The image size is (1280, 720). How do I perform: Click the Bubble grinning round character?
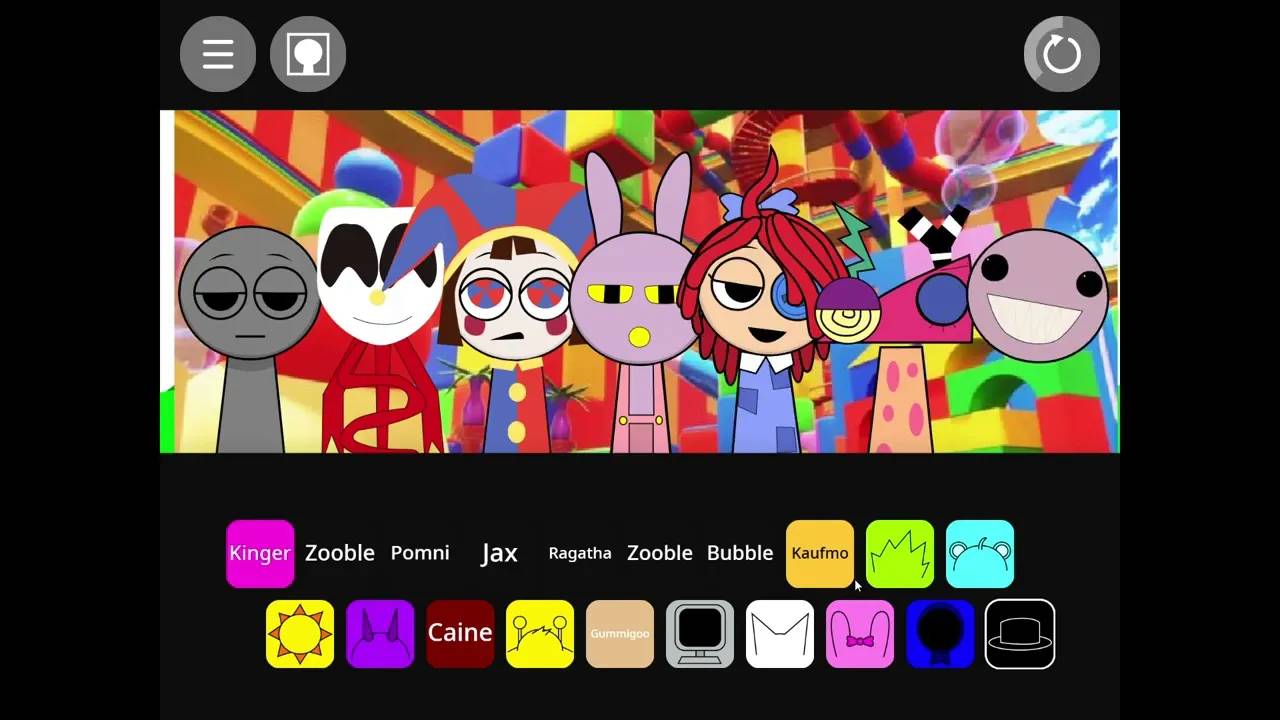point(1037,295)
